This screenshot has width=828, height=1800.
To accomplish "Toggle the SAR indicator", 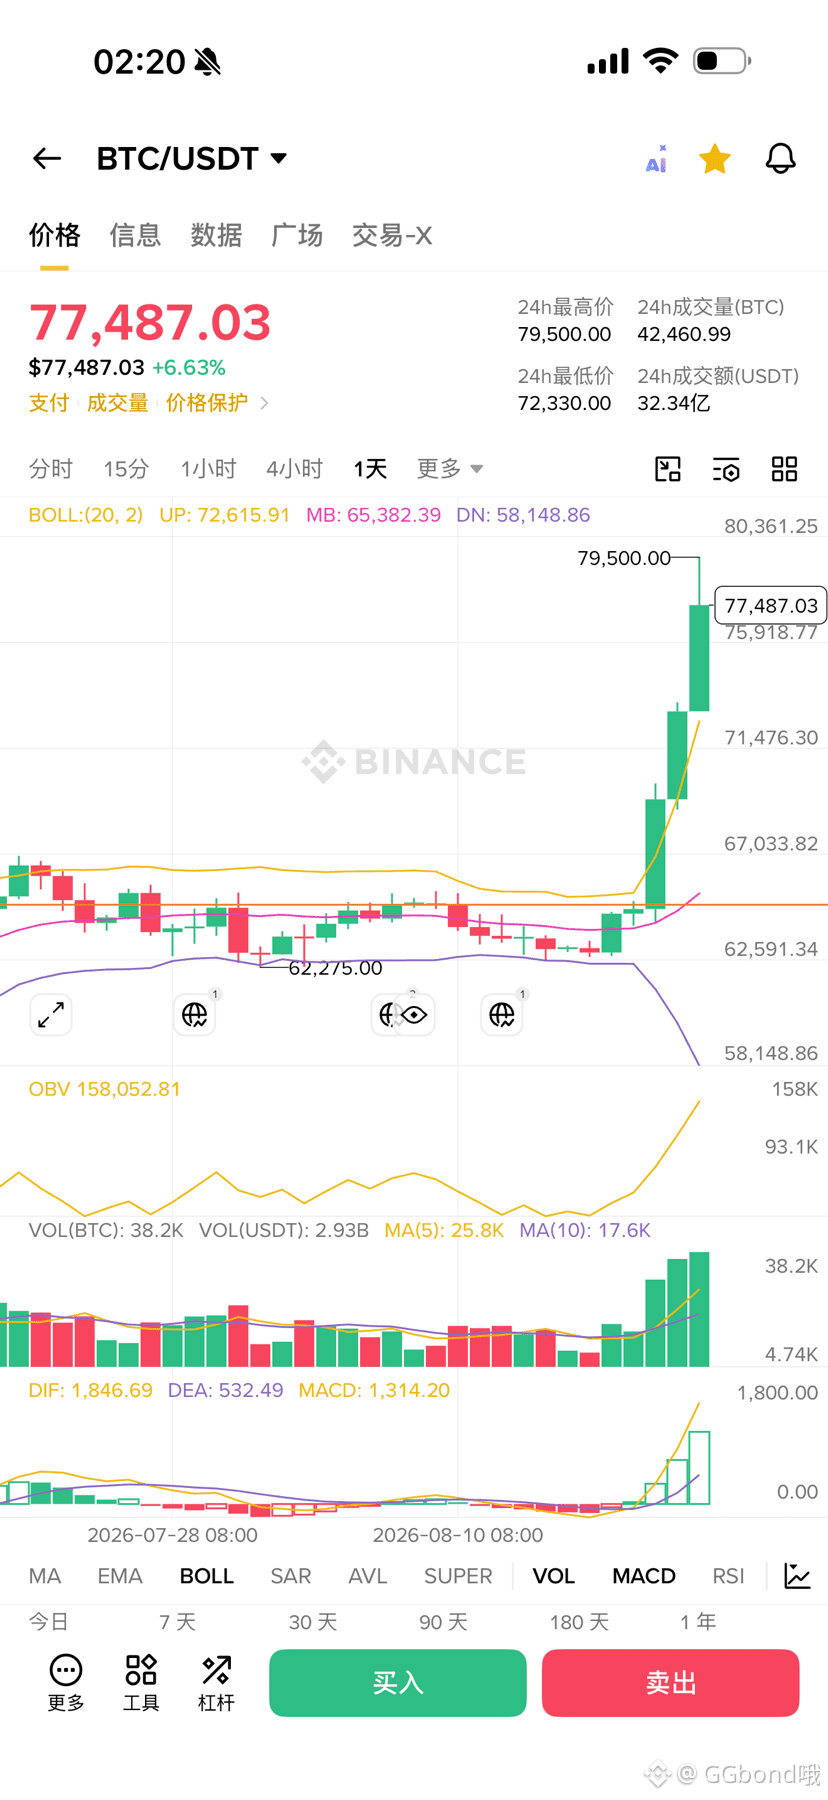I will click(x=291, y=1576).
